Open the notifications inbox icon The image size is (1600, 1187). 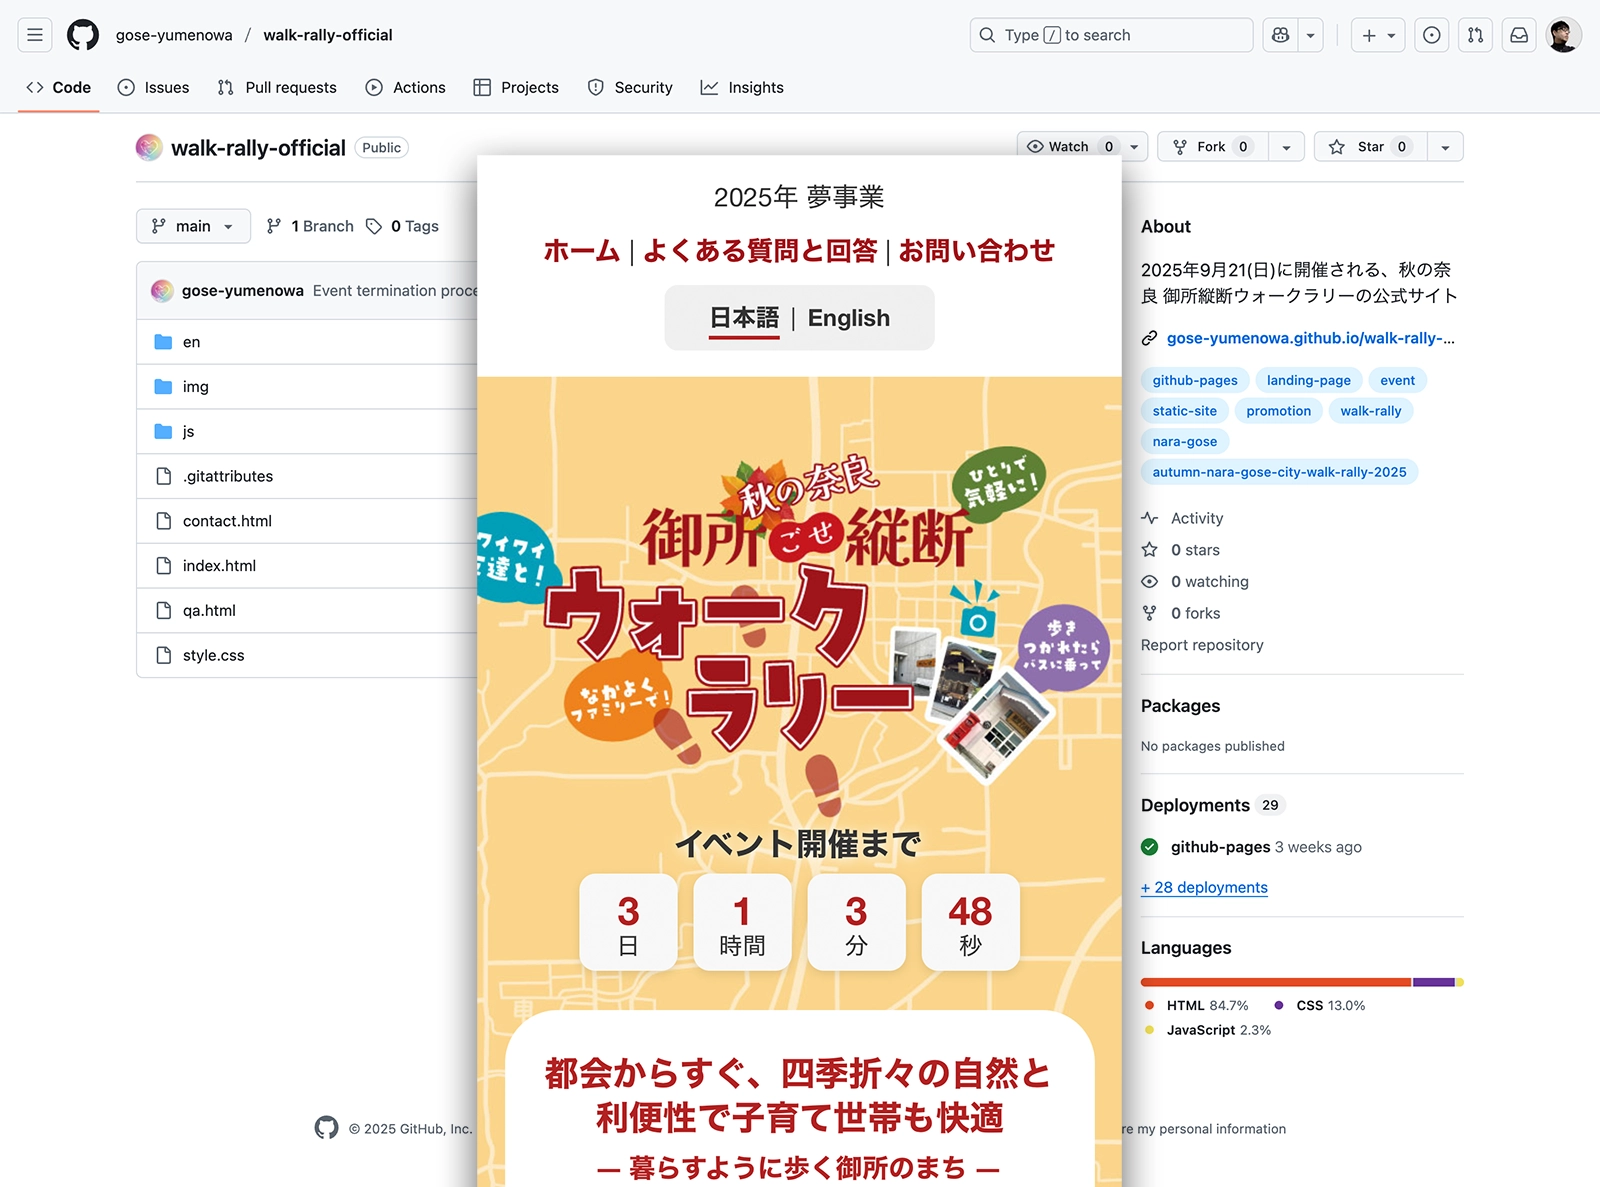pyautogui.click(x=1519, y=35)
